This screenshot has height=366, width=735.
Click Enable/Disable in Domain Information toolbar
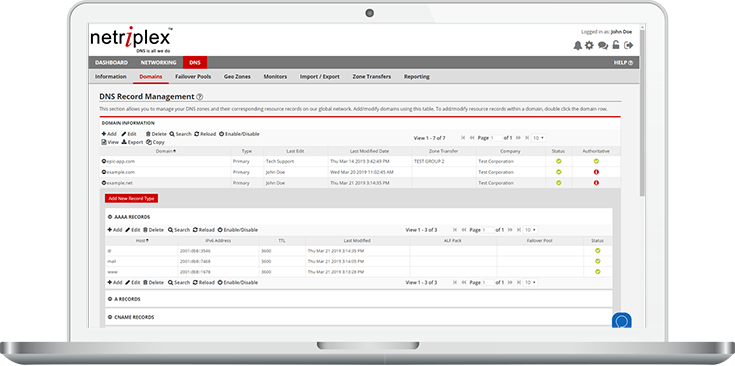click(239, 134)
